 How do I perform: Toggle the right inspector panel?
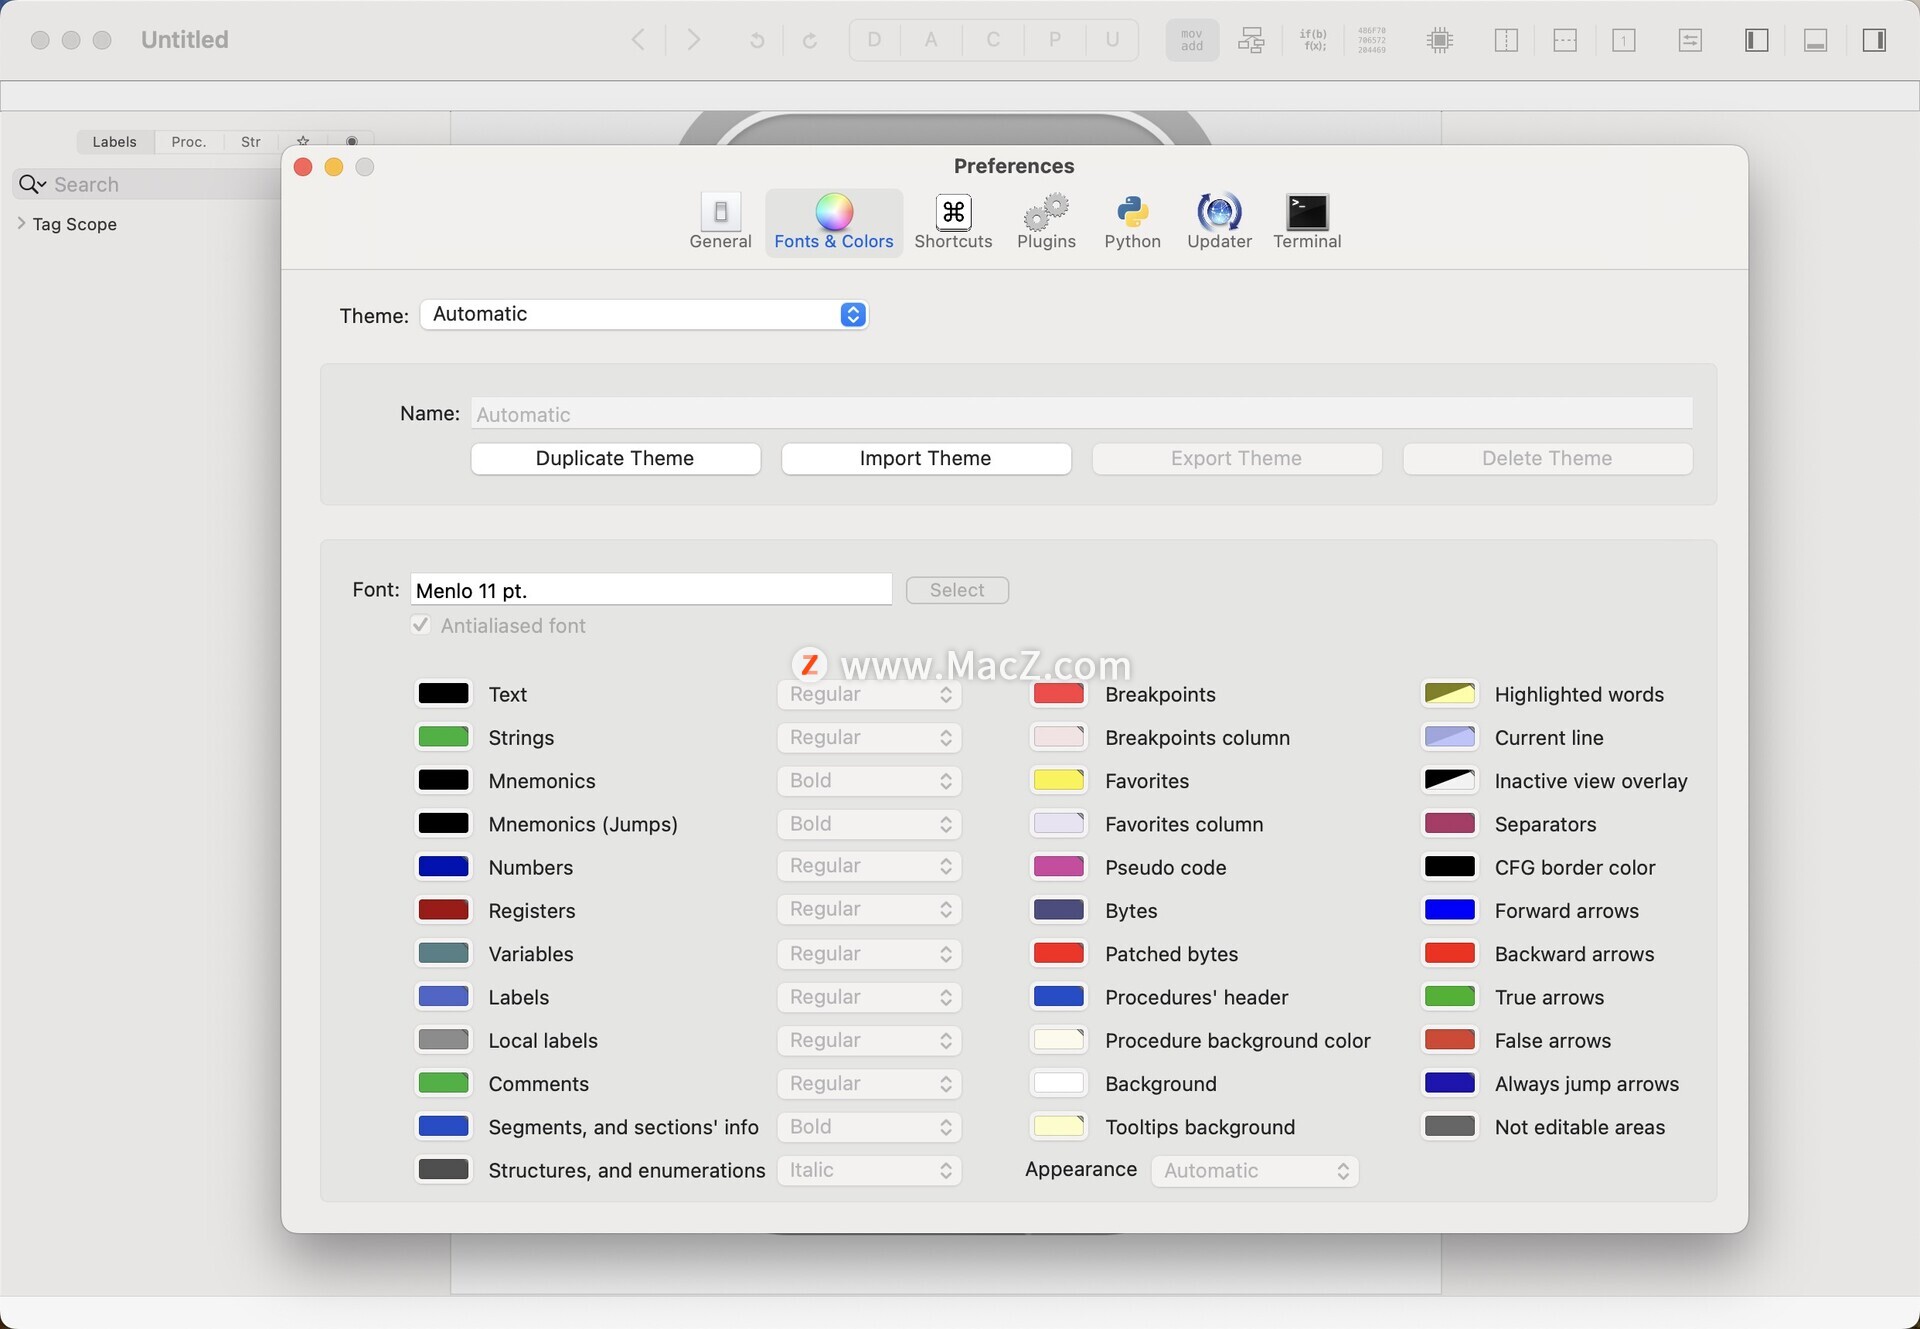click(x=1875, y=40)
